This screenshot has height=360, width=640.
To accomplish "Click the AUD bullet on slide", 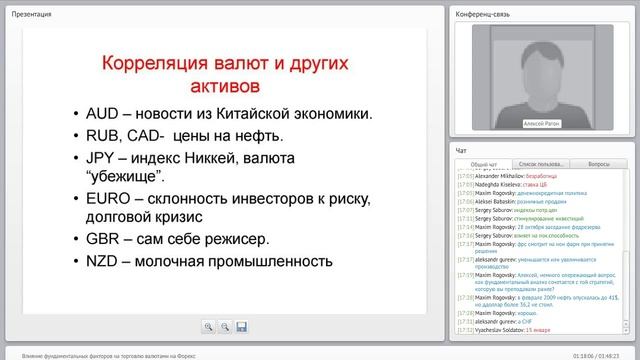I will [x=229, y=113].
